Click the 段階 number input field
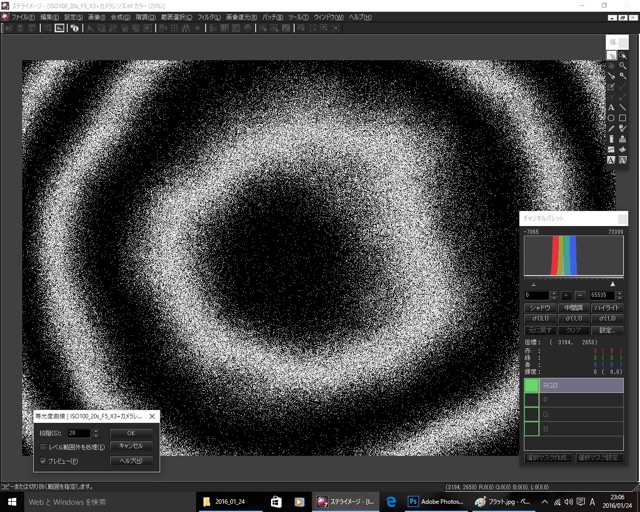Viewport: 640px width, 512px height. click(78, 433)
